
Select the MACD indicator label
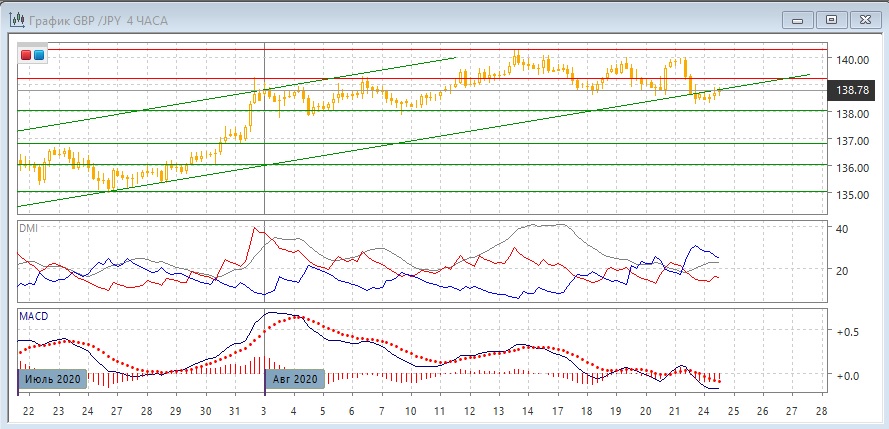[33, 316]
